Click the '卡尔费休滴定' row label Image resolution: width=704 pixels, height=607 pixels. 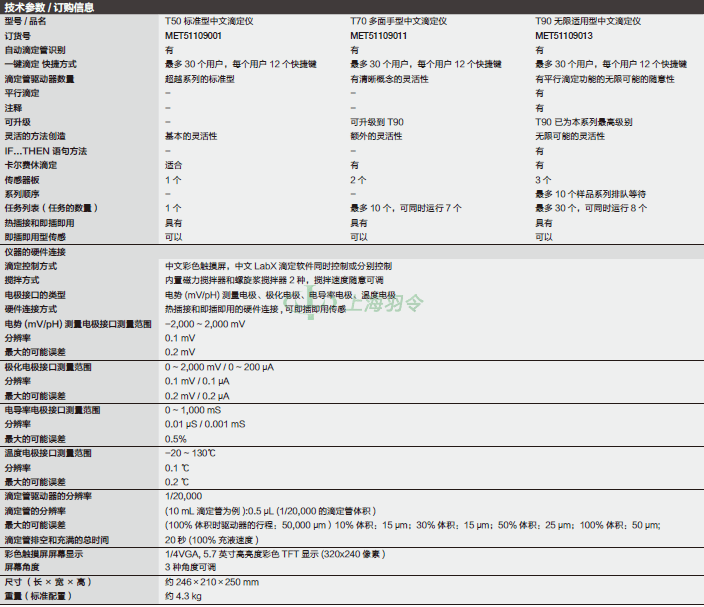(x=31, y=165)
